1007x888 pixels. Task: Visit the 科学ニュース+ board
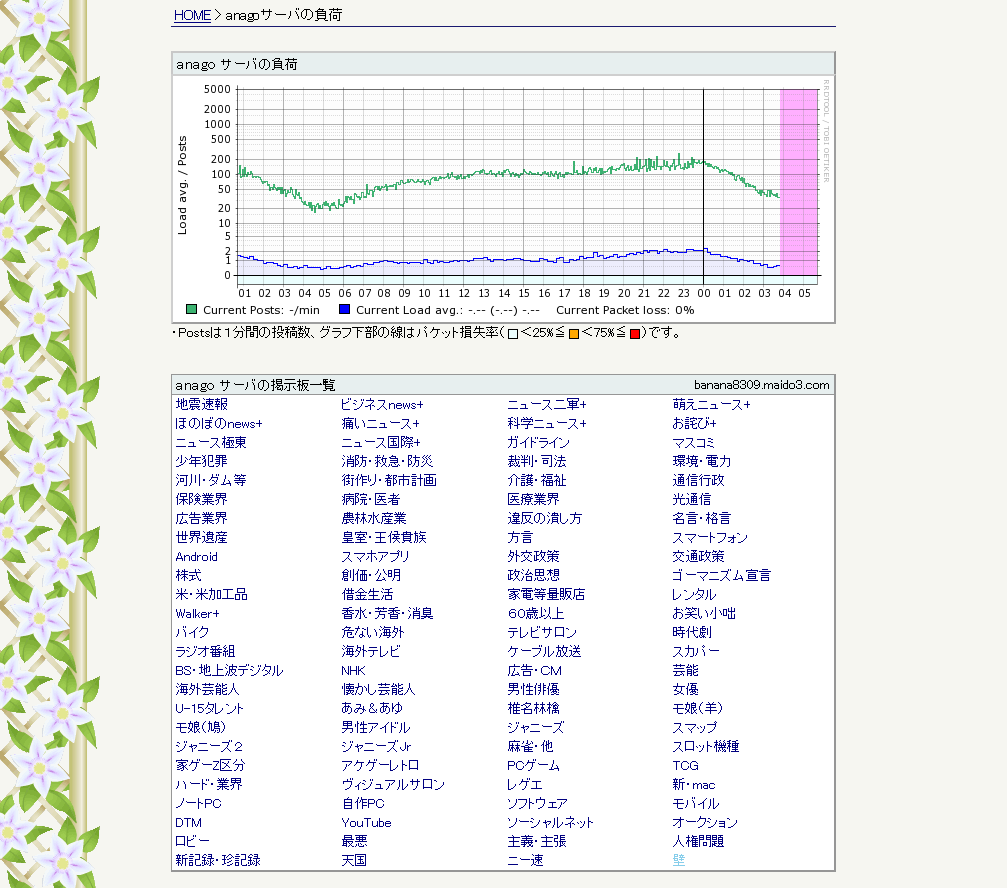pyautogui.click(x=547, y=424)
